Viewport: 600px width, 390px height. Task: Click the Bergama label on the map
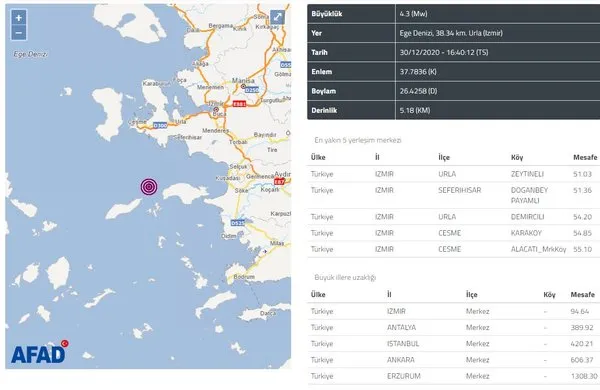click(x=220, y=26)
